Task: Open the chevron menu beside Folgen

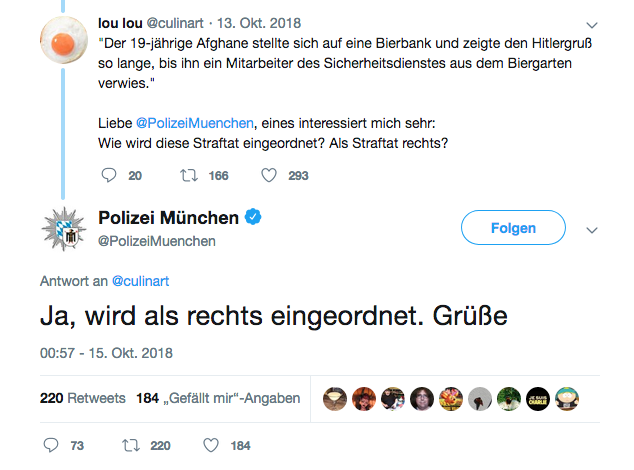Action: point(591,229)
